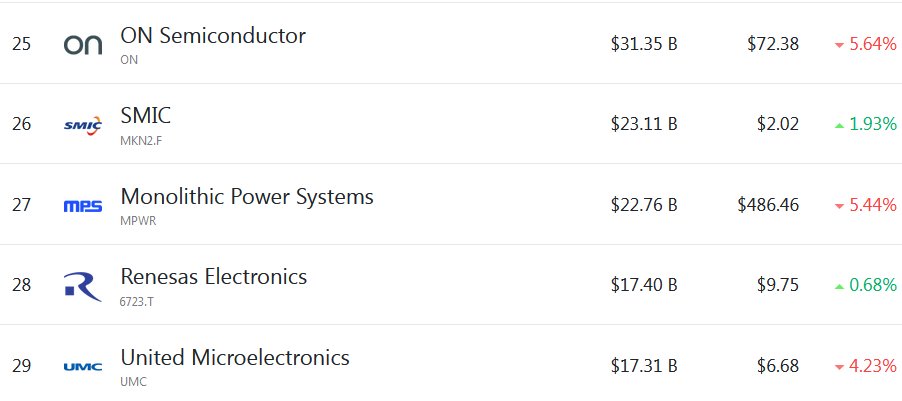Screen dimensions: 902x401
Task: Click the Renesas Electronics logo icon
Action: (82, 286)
